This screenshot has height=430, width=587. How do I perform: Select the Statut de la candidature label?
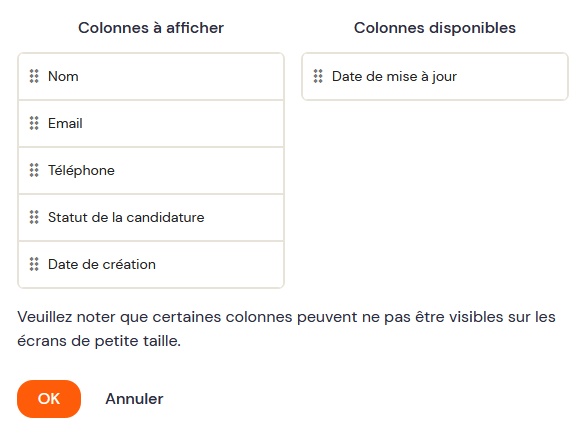126,217
